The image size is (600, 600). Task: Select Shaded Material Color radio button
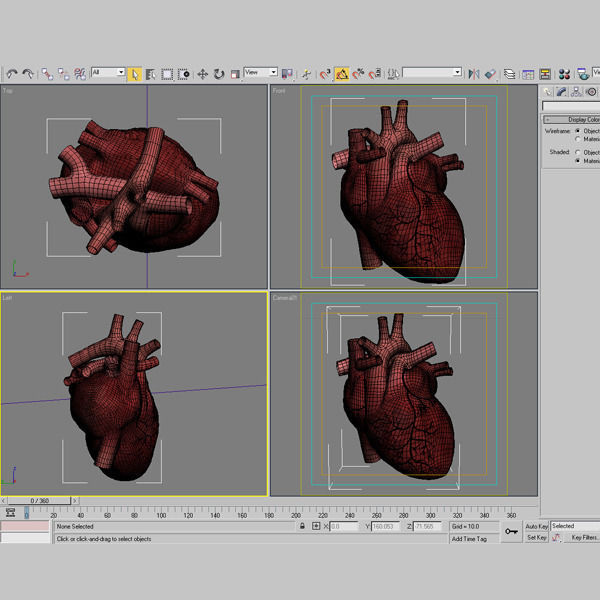tap(578, 161)
